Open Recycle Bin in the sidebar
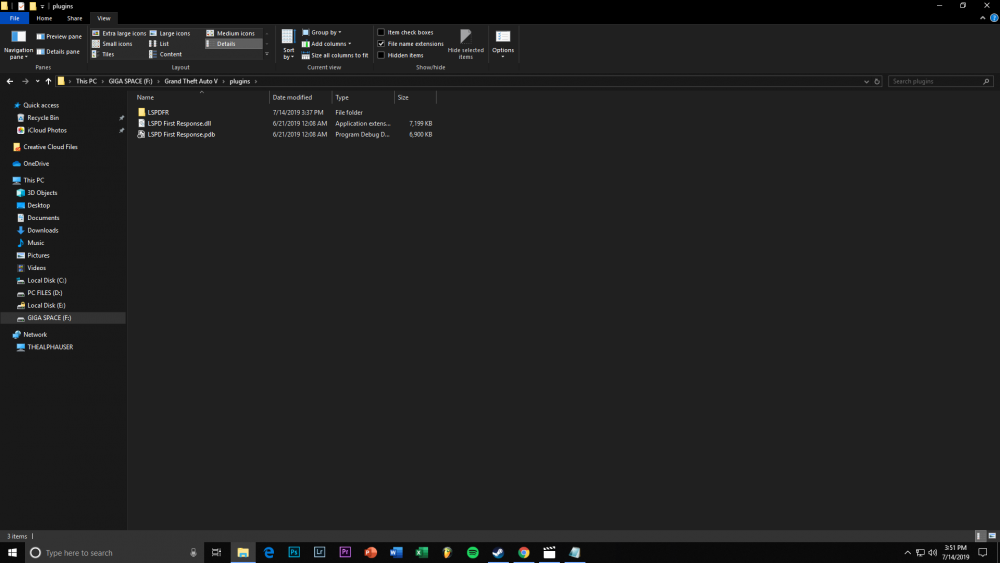Image resolution: width=1000 pixels, height=563 pixels. pos(43,118)
